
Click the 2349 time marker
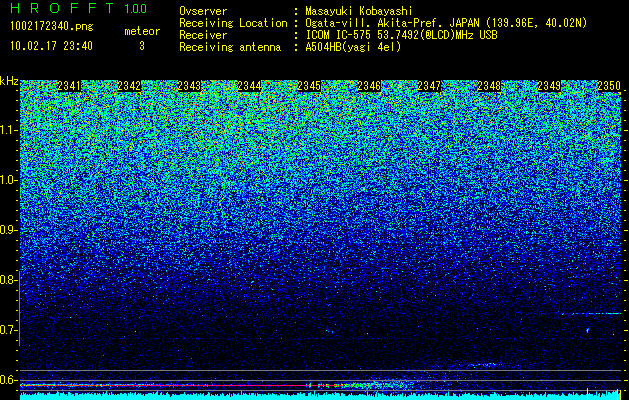click(x=549, y=86)
